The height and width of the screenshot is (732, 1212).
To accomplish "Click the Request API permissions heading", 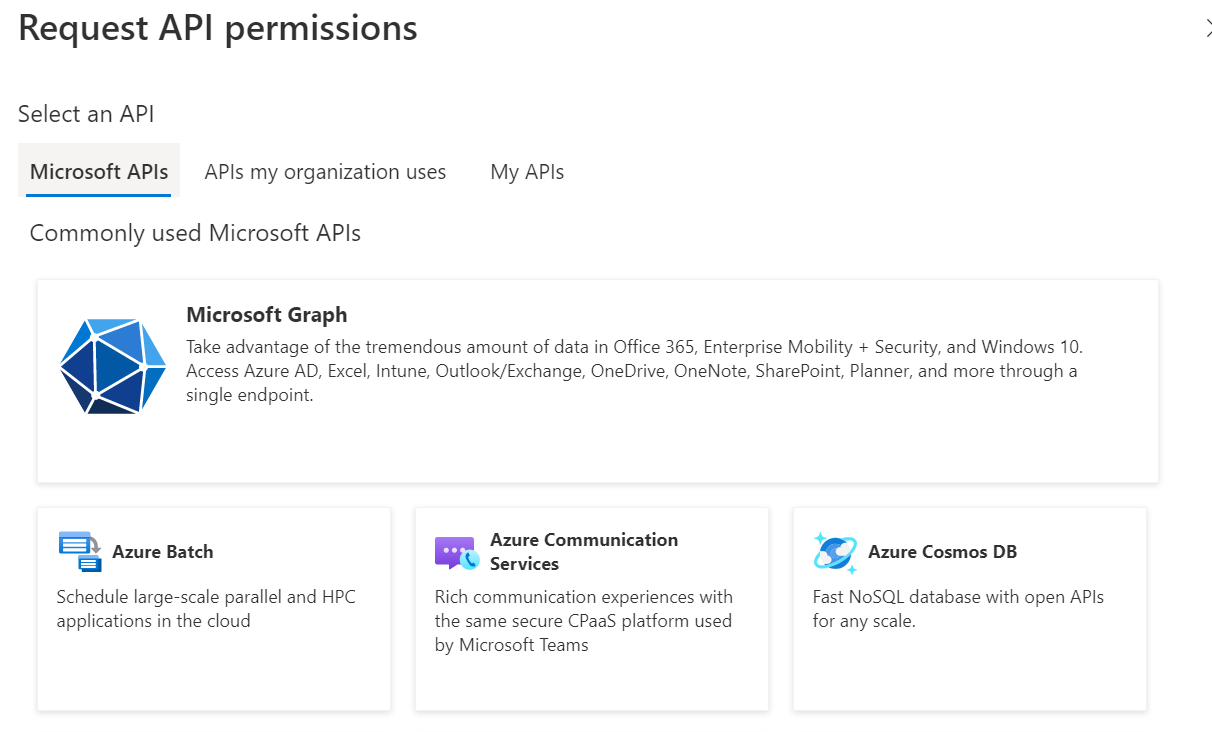I will click(218, 28).
